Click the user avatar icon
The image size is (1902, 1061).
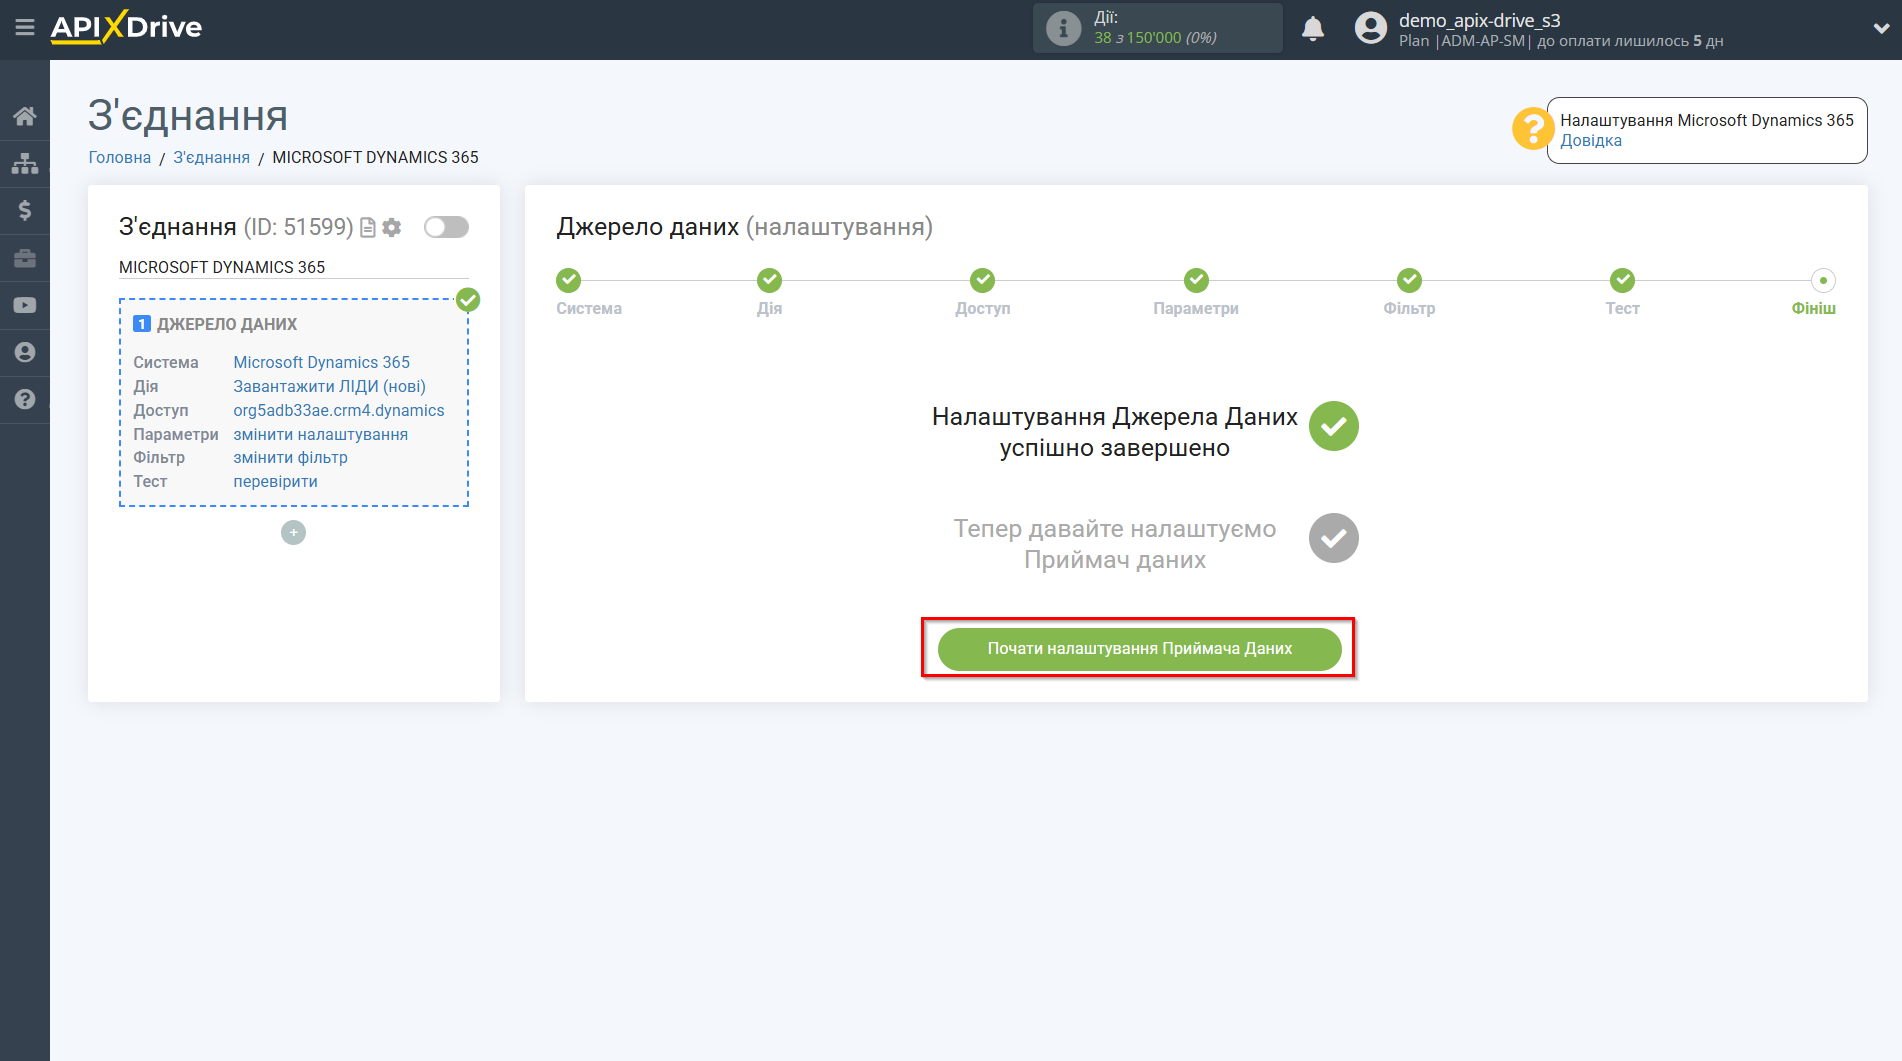1371,28
